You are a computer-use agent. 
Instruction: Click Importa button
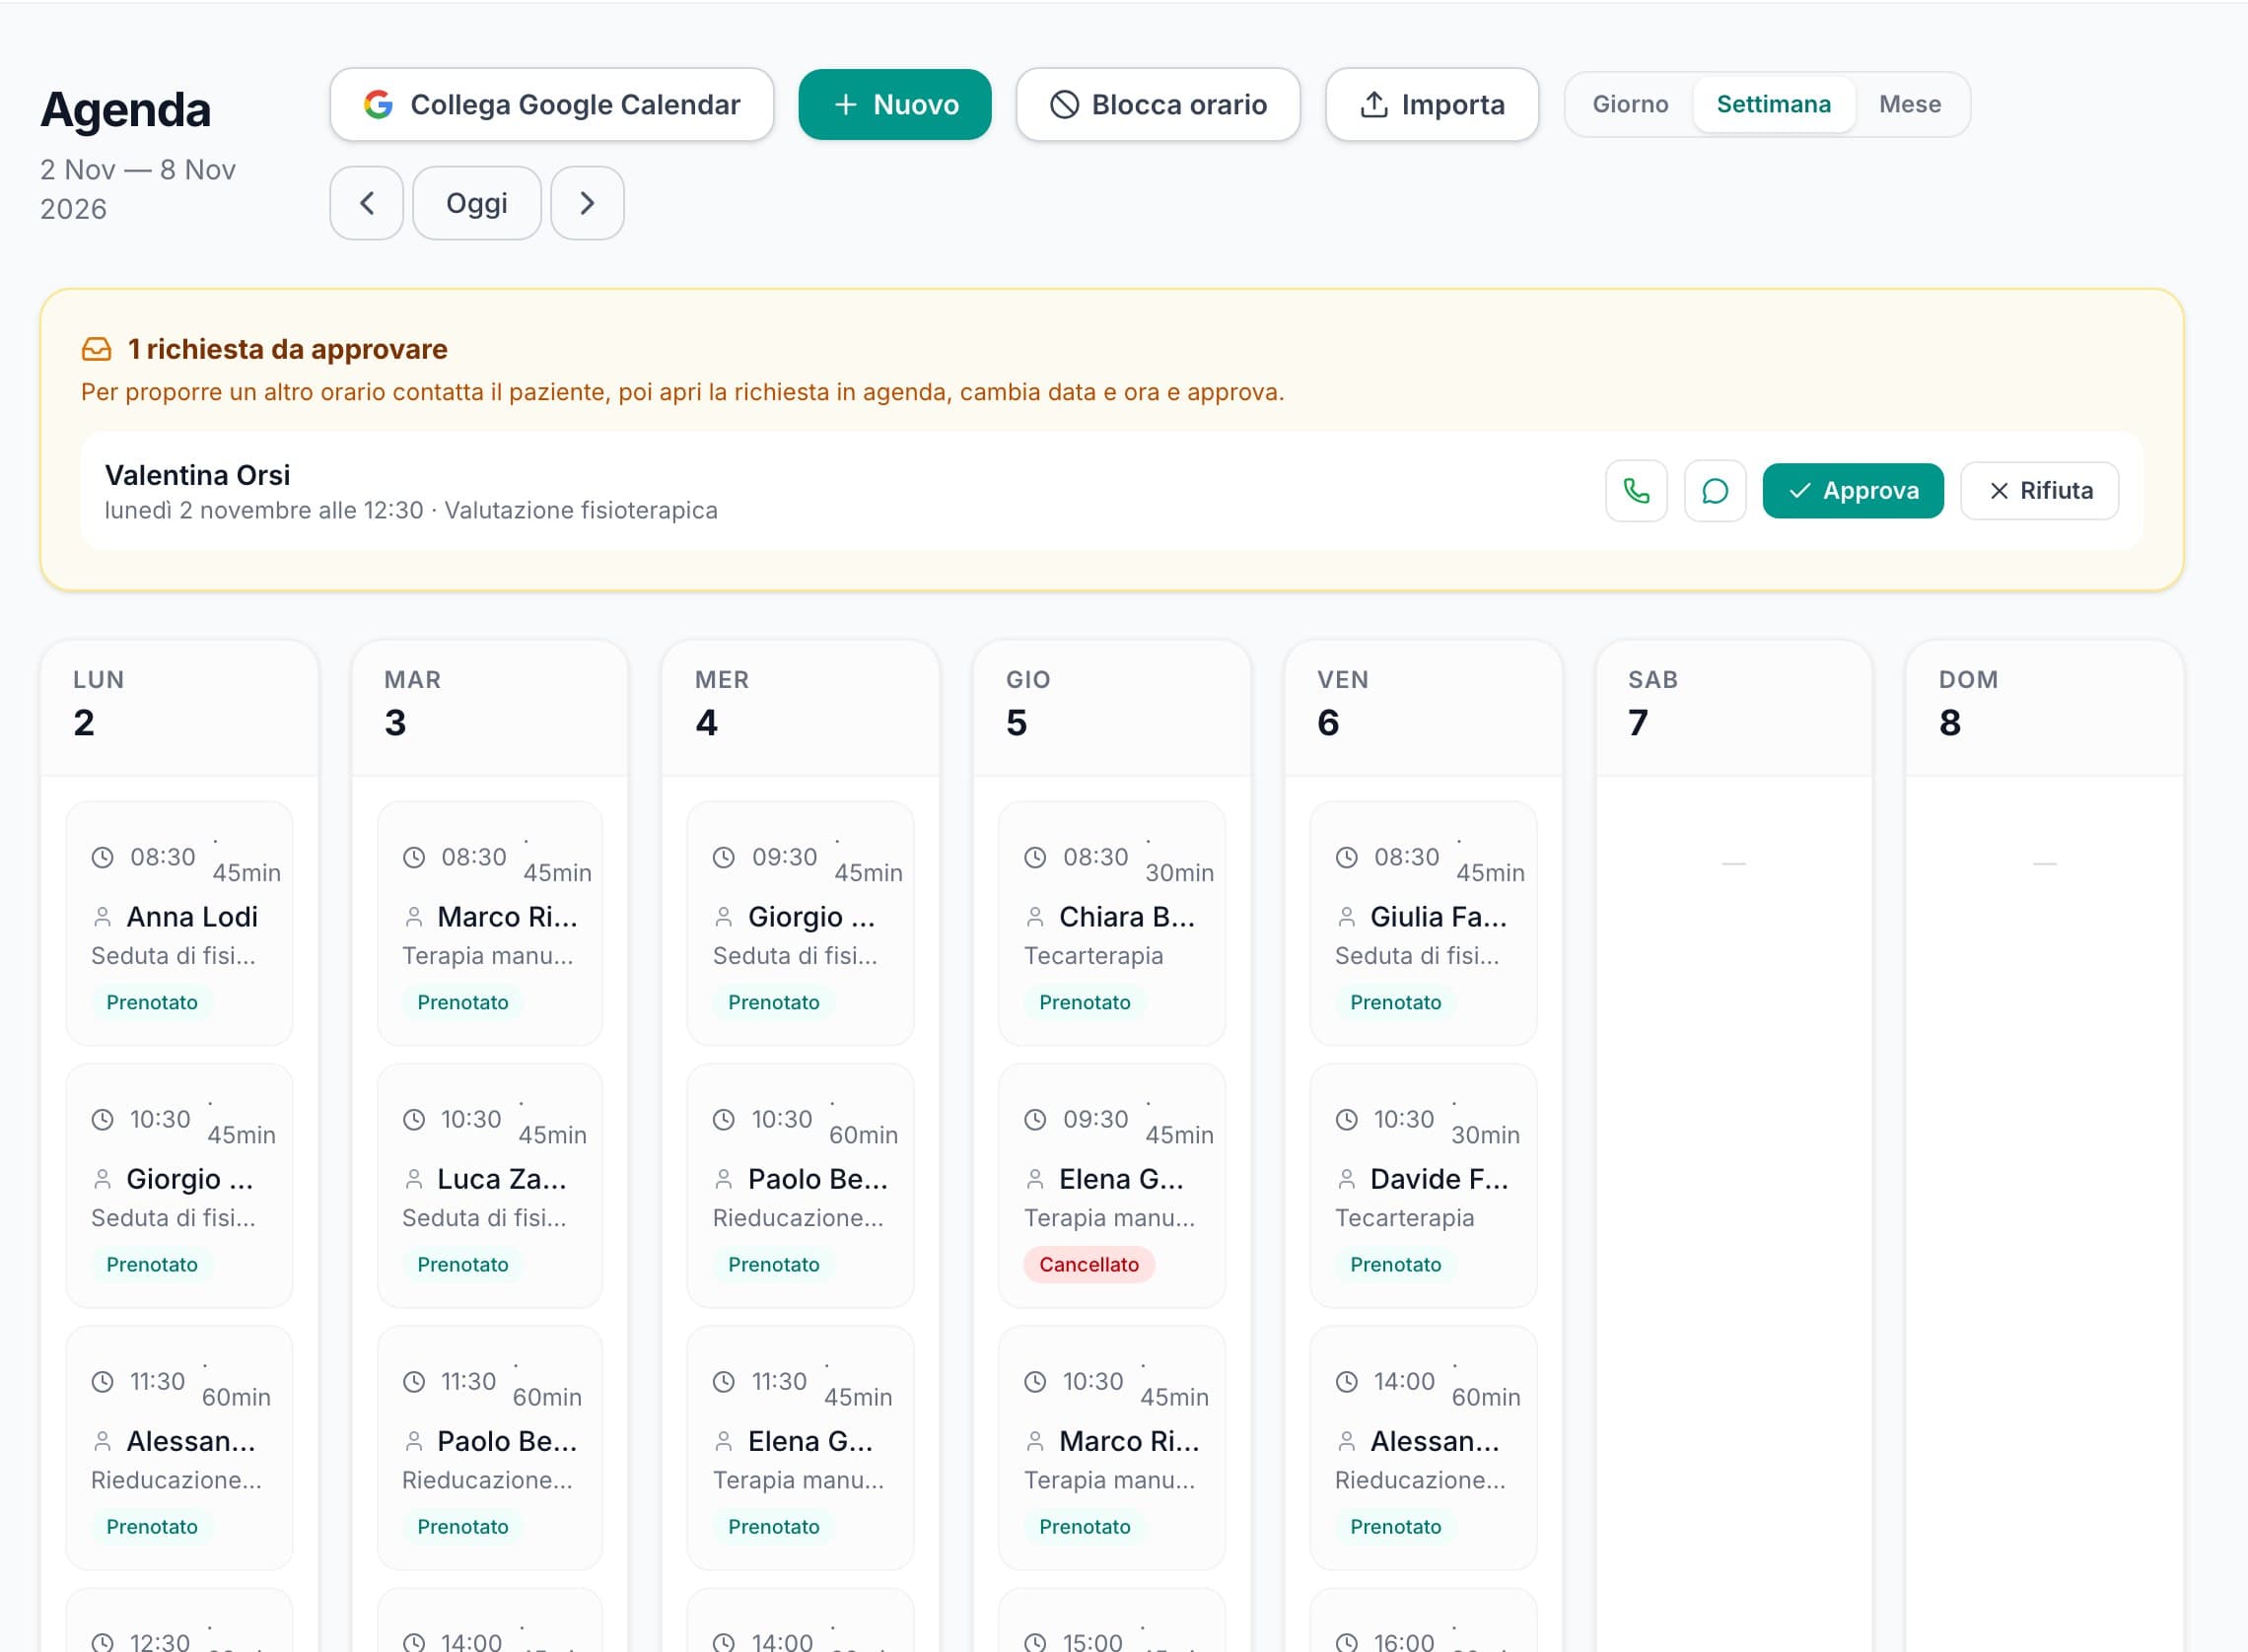tap(1432, 104)
